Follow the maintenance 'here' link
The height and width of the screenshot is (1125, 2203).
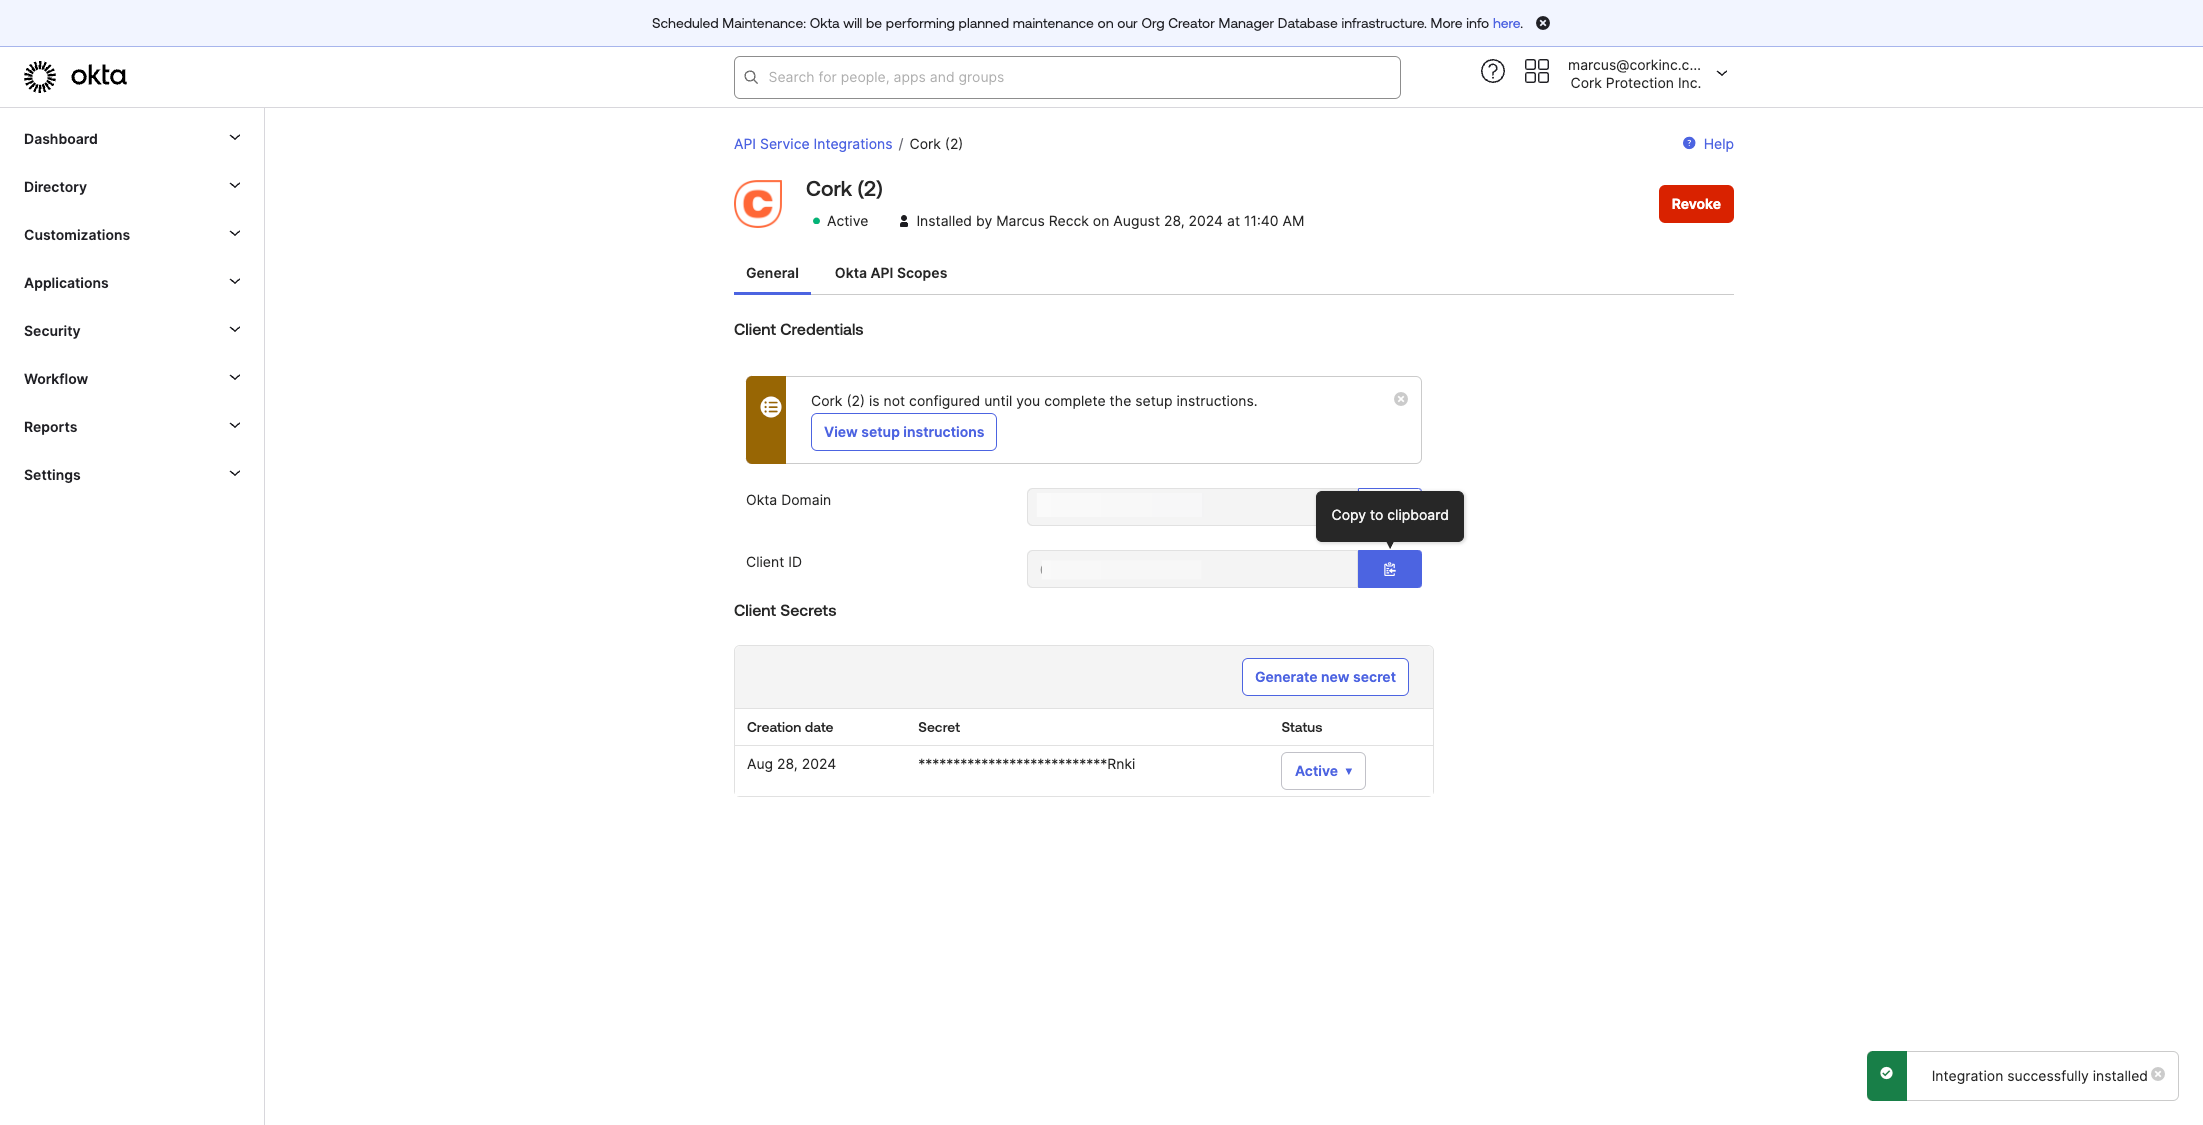[1506, 23]
